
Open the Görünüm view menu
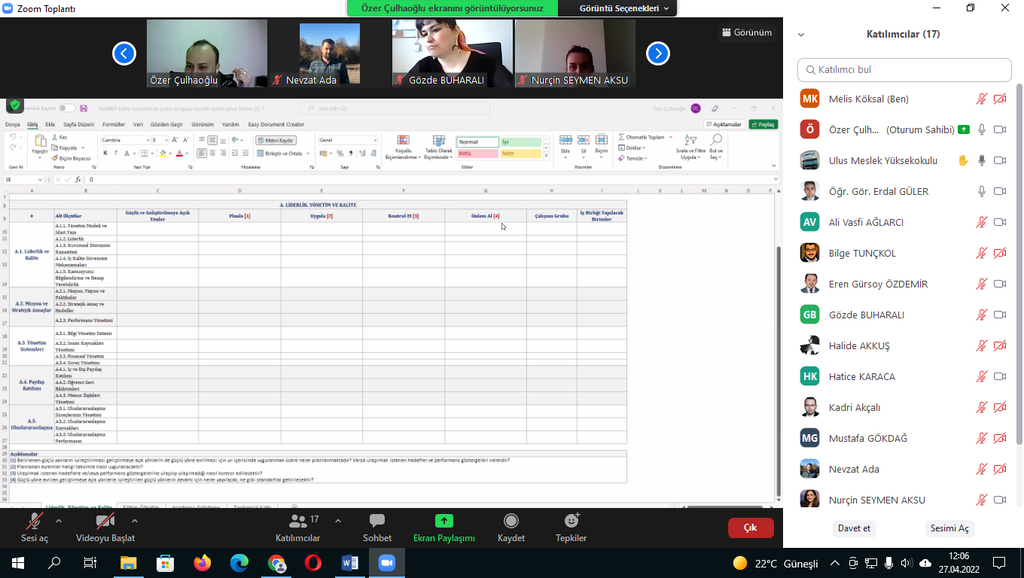[746, 32]
